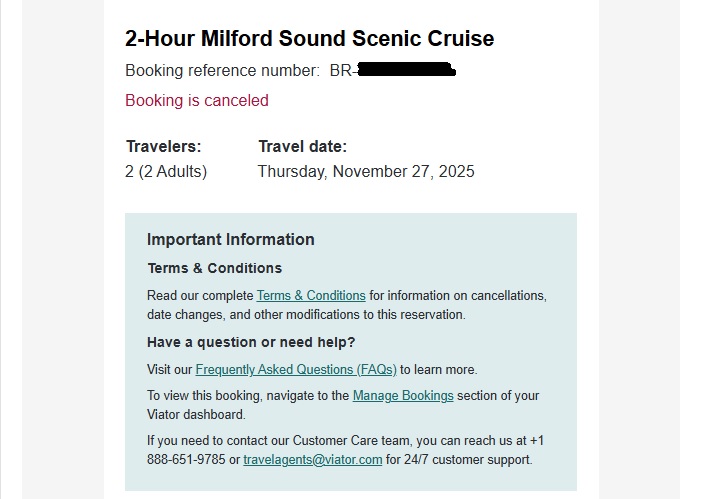The width and height of the screenshot is (701, 499).
Task: Open the Frequently Asked Questions (FAQs) link
Action: [296, 370]
